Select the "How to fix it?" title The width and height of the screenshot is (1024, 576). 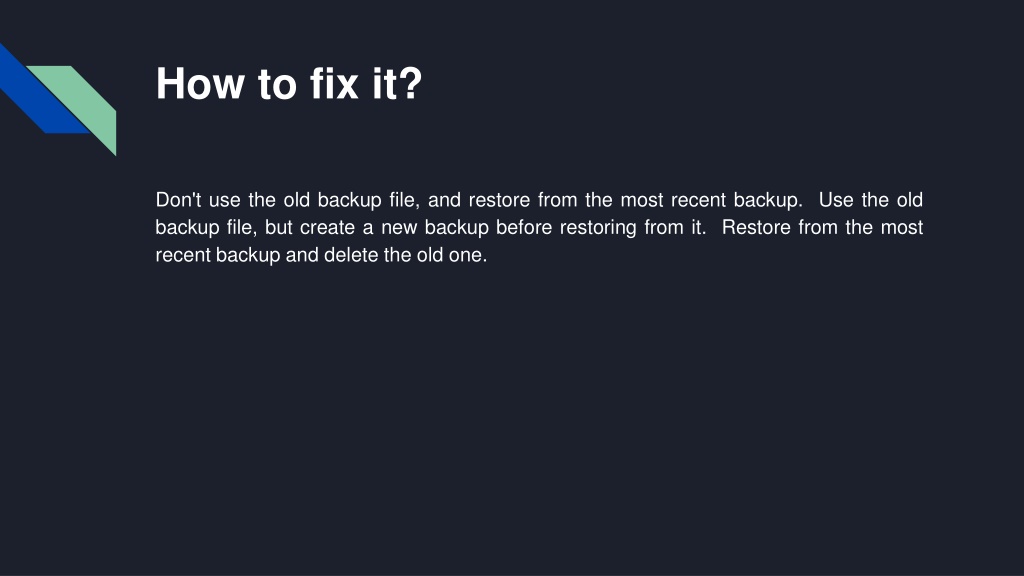pos(289,84)
